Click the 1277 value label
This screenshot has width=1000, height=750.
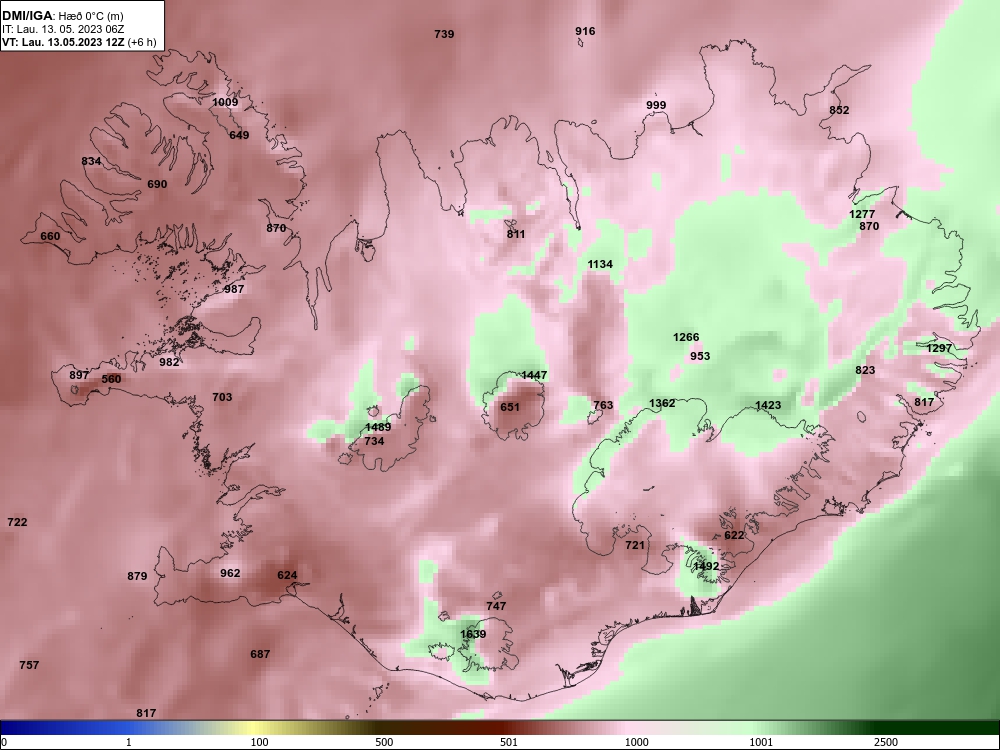click(x=862, y=214)
